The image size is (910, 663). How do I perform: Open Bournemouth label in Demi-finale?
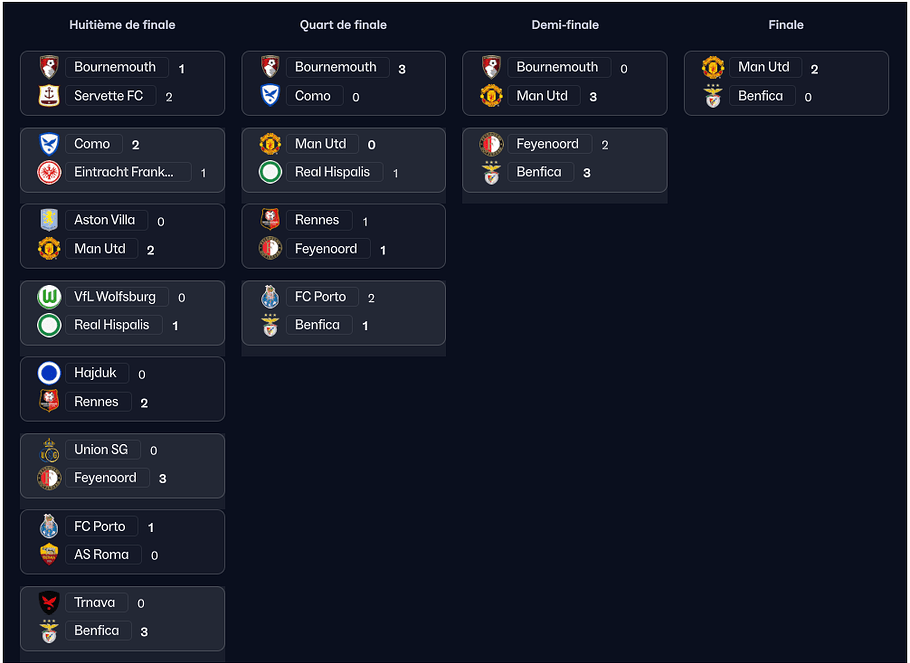[557, 67]
